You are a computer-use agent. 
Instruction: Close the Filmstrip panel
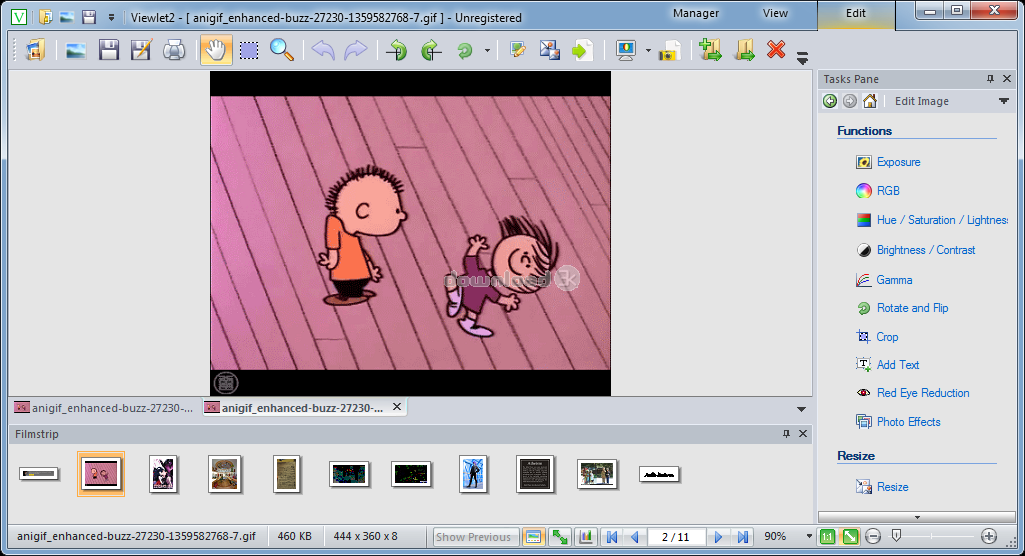(803, 434)
